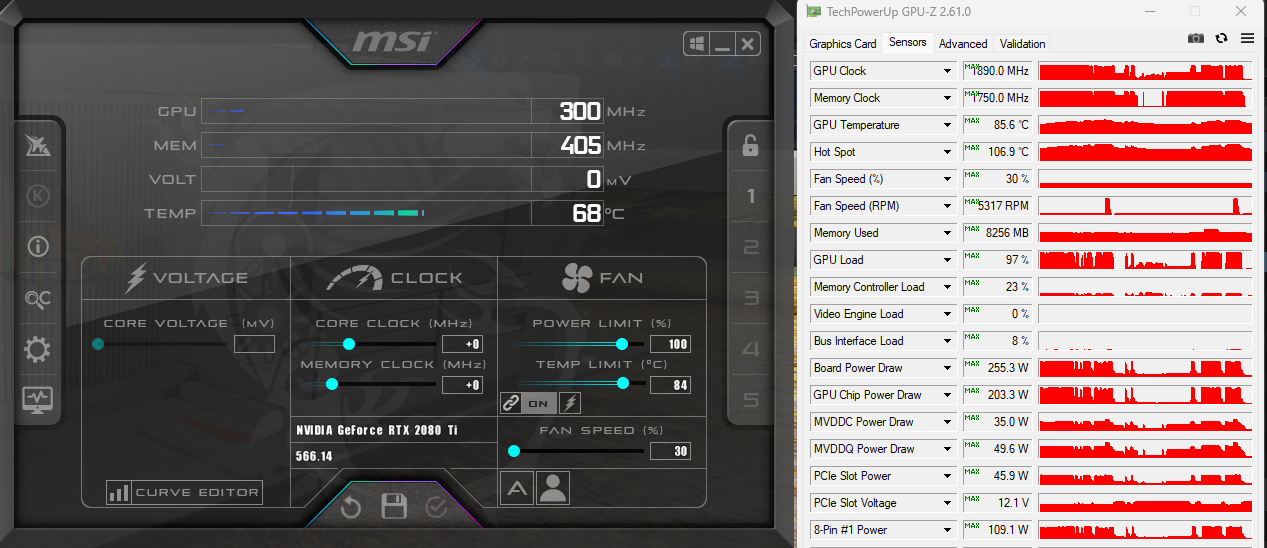1267x548 pixels.
Task: Click the GPU Clock max value 1890.0 MHz
Action: (x=997, y=71)
